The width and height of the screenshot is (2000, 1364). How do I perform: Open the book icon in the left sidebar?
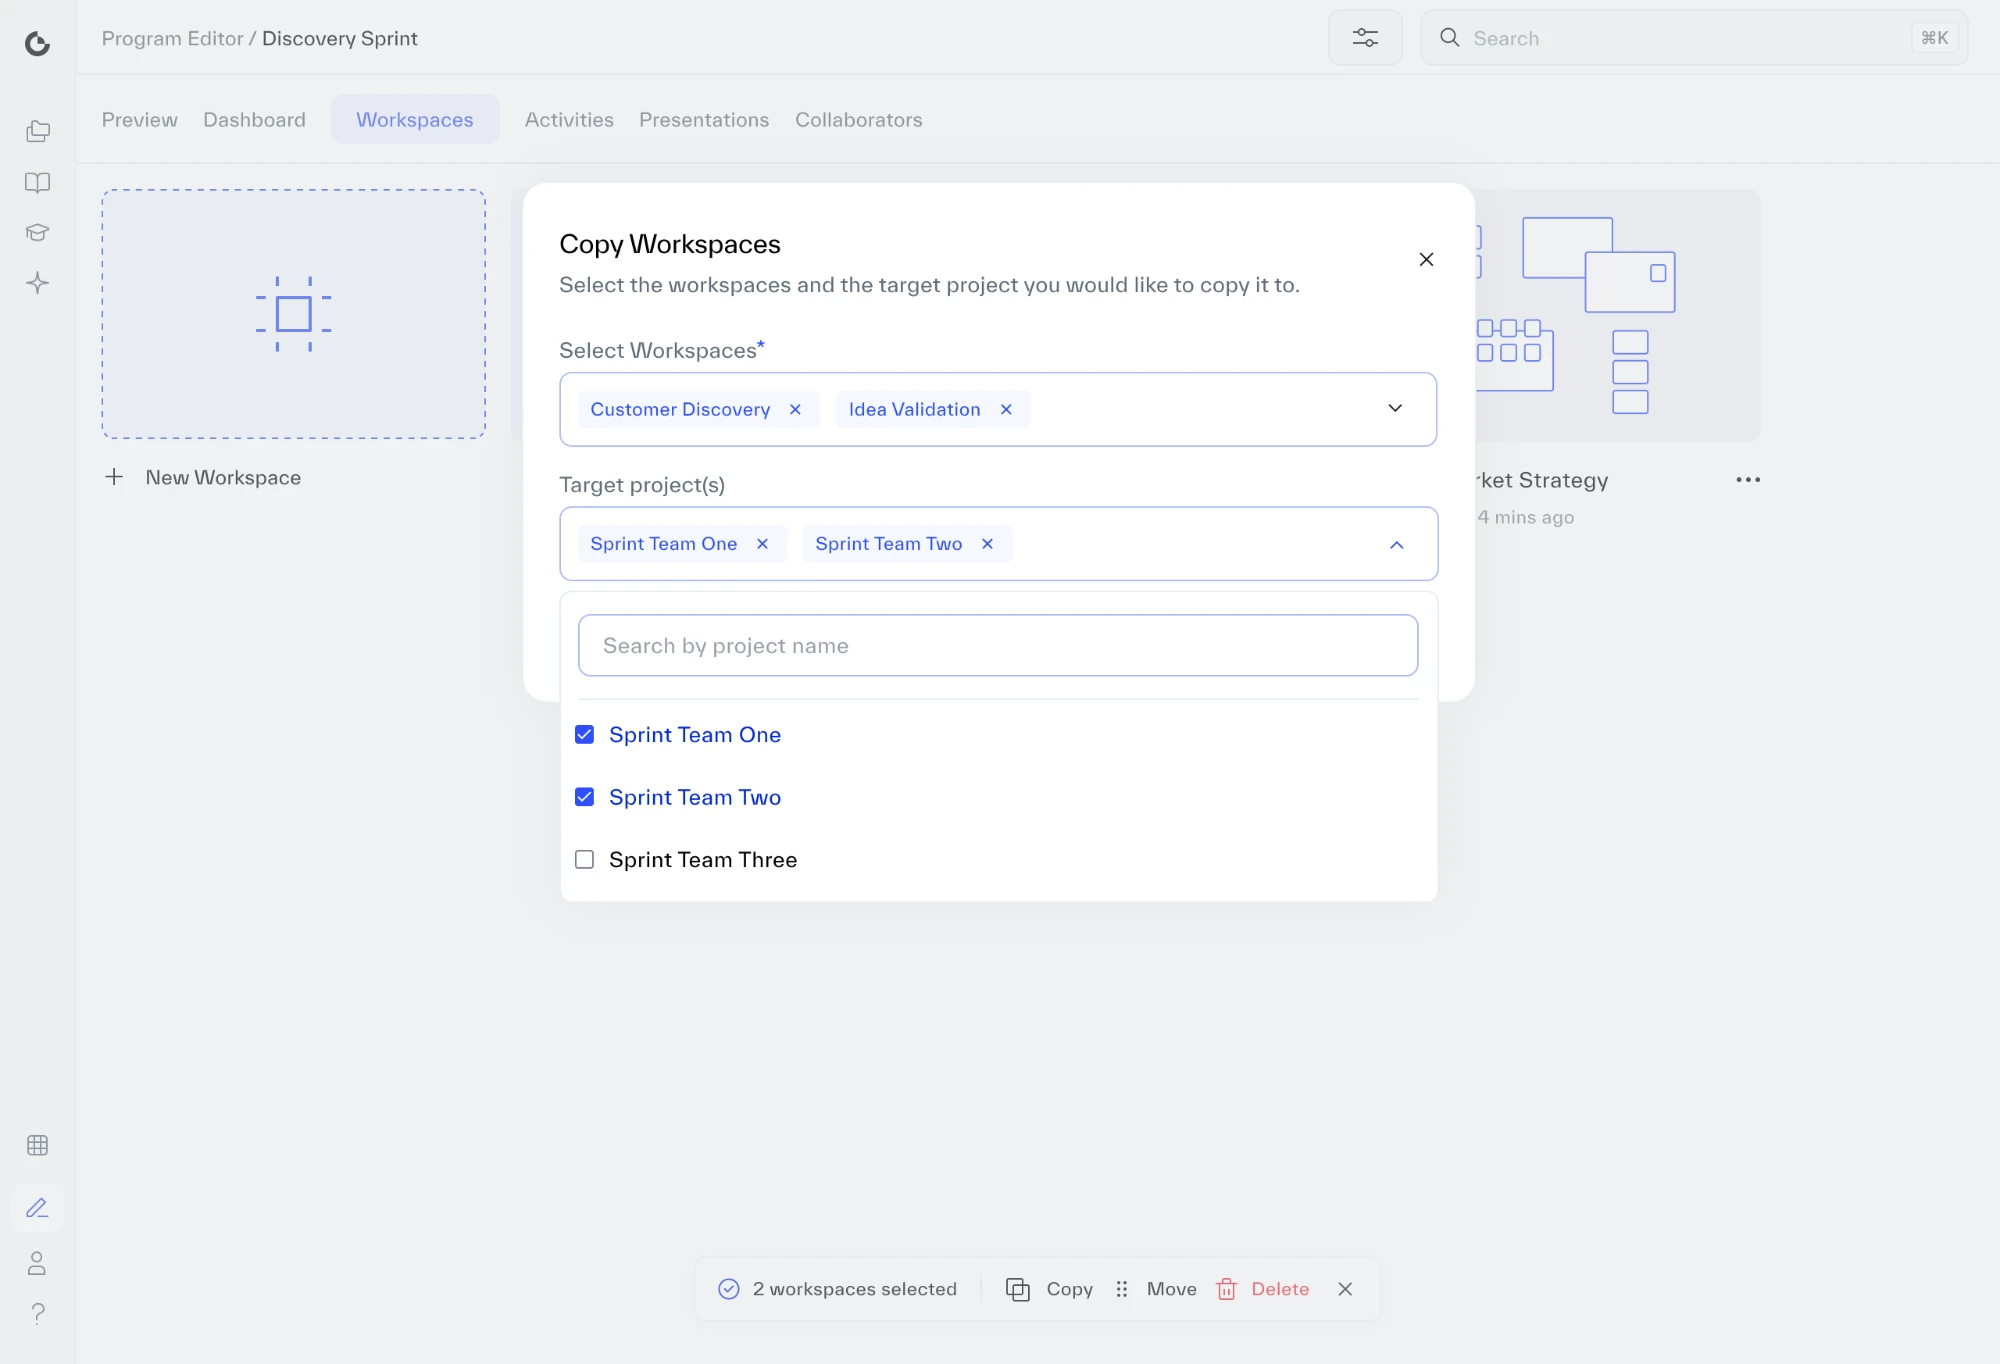pyautogui.click(x=37, y=182)
